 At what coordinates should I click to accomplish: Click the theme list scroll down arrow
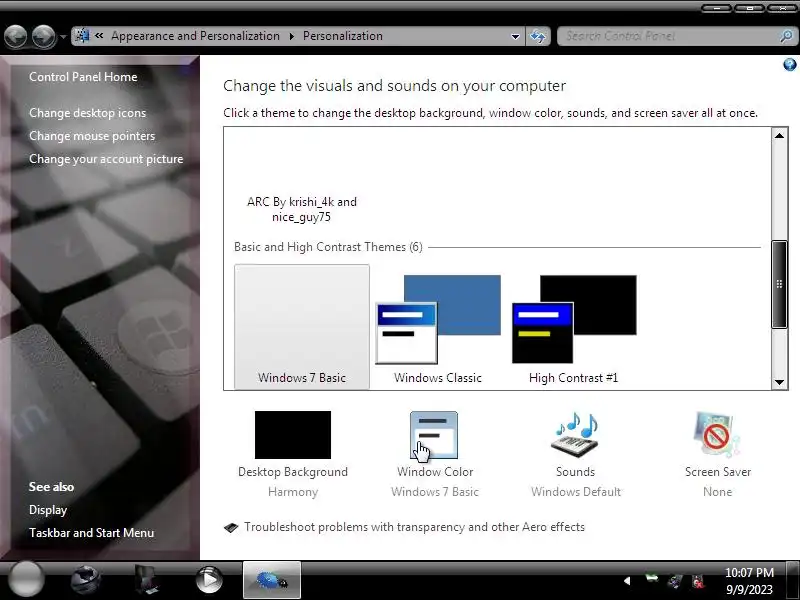click(779, 382)
